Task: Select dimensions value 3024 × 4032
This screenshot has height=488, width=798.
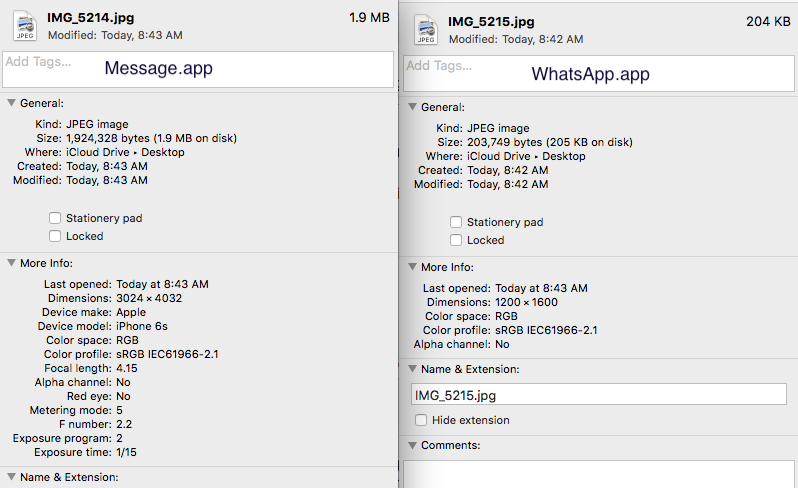Action: [x=149, y=298]
